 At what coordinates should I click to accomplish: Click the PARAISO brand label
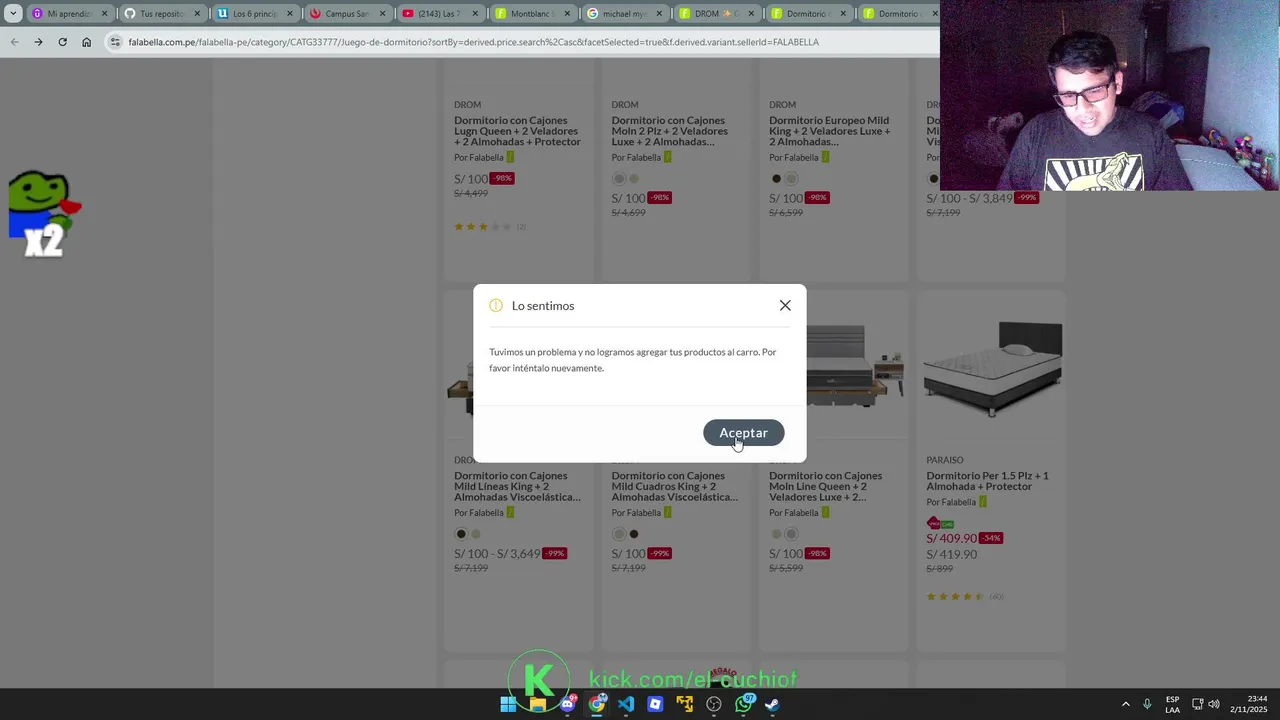click(945, 460)
